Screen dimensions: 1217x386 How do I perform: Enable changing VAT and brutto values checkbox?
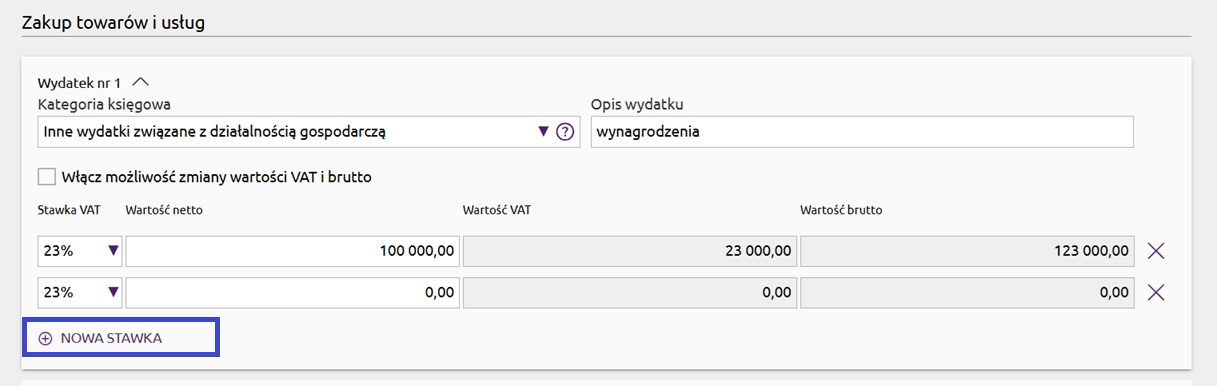coord(47,177)
